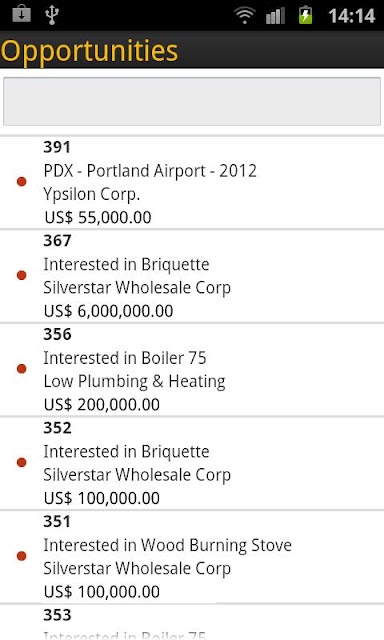Image resolution: width=384 pixels, height=640 pixels.
Task: Select the red dot beside opportunity 352
Action: 22,462
